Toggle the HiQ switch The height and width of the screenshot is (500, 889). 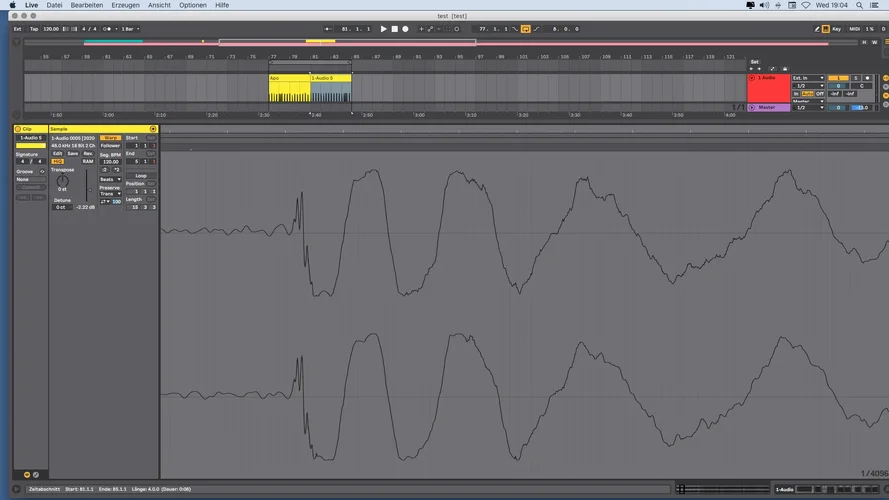pos(57,162)
